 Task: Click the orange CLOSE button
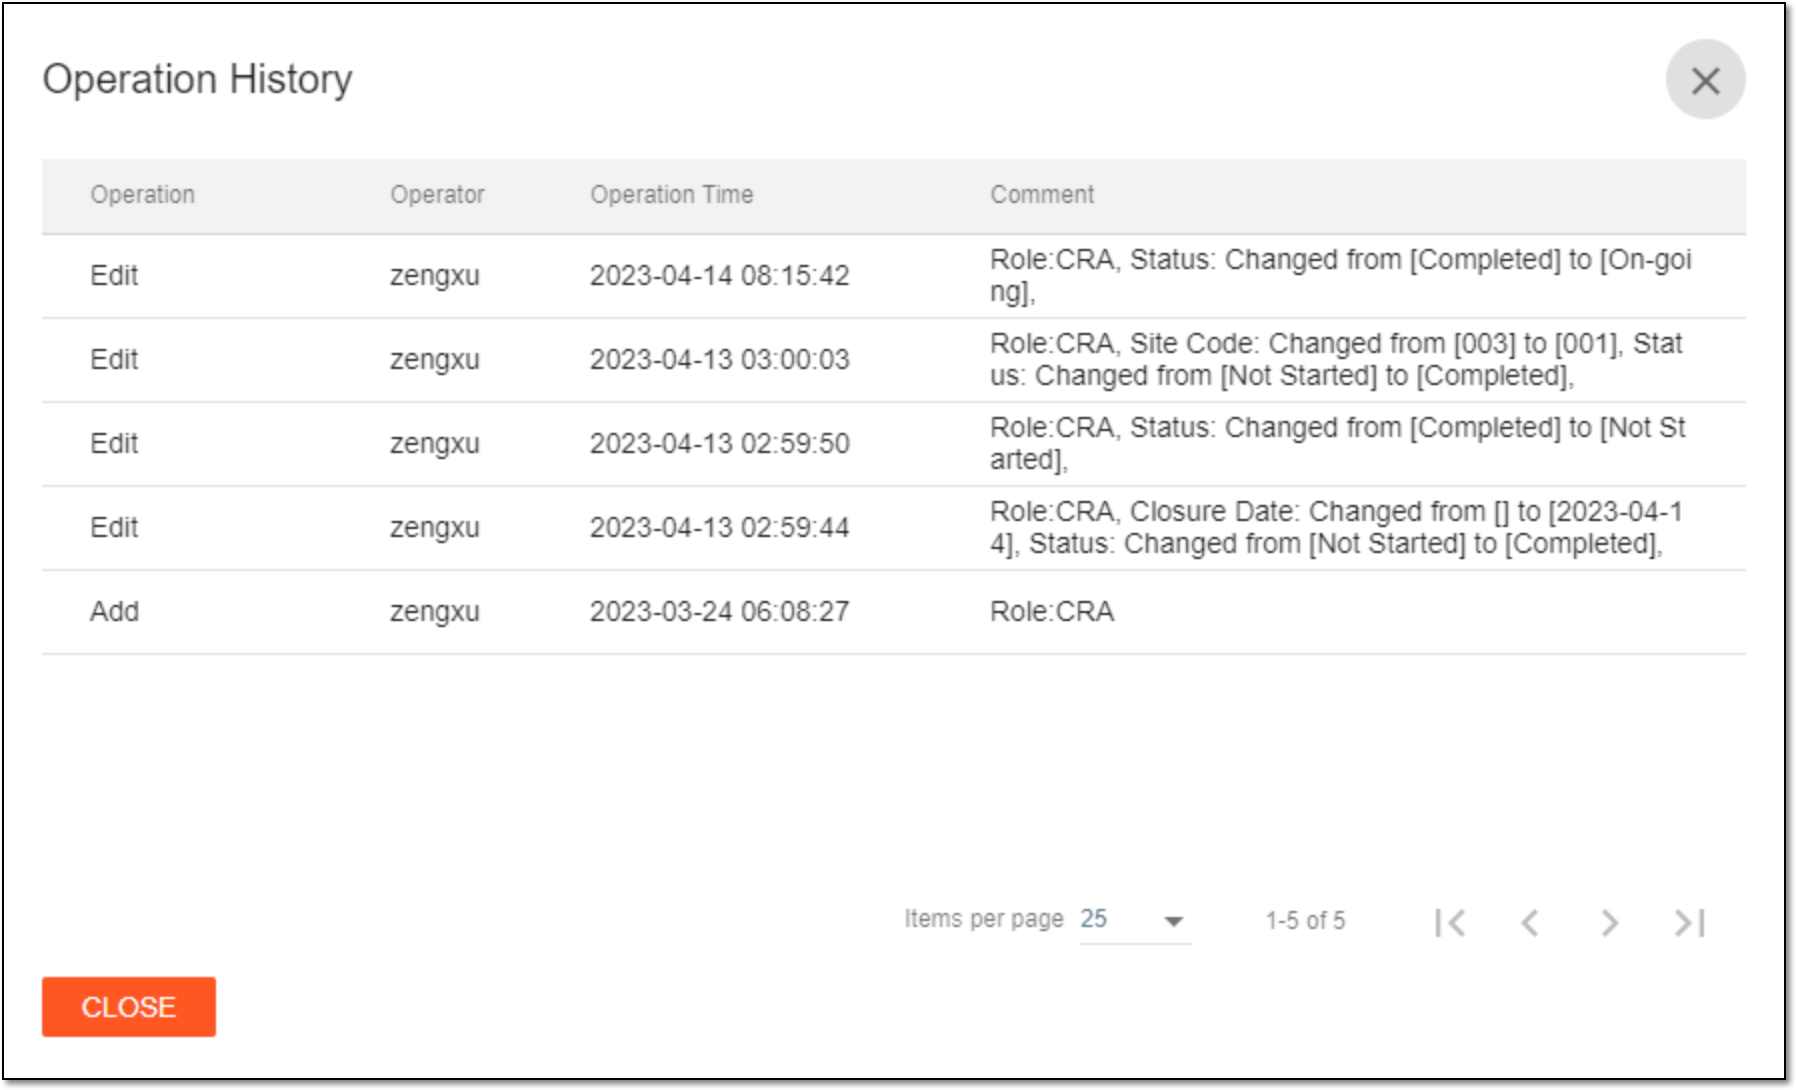point(129,1006)
